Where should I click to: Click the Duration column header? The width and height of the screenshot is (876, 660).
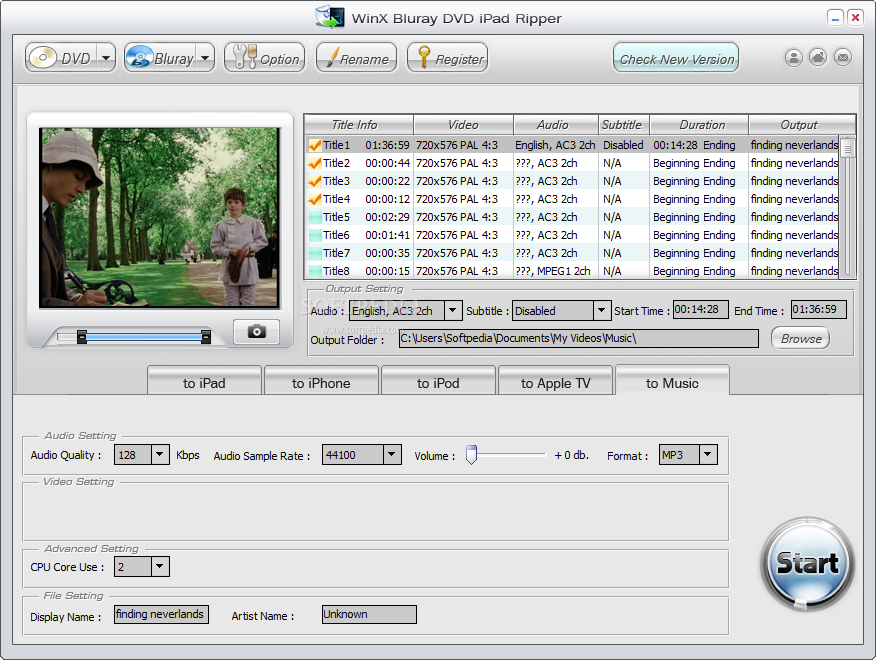click(x=699, y=125)
